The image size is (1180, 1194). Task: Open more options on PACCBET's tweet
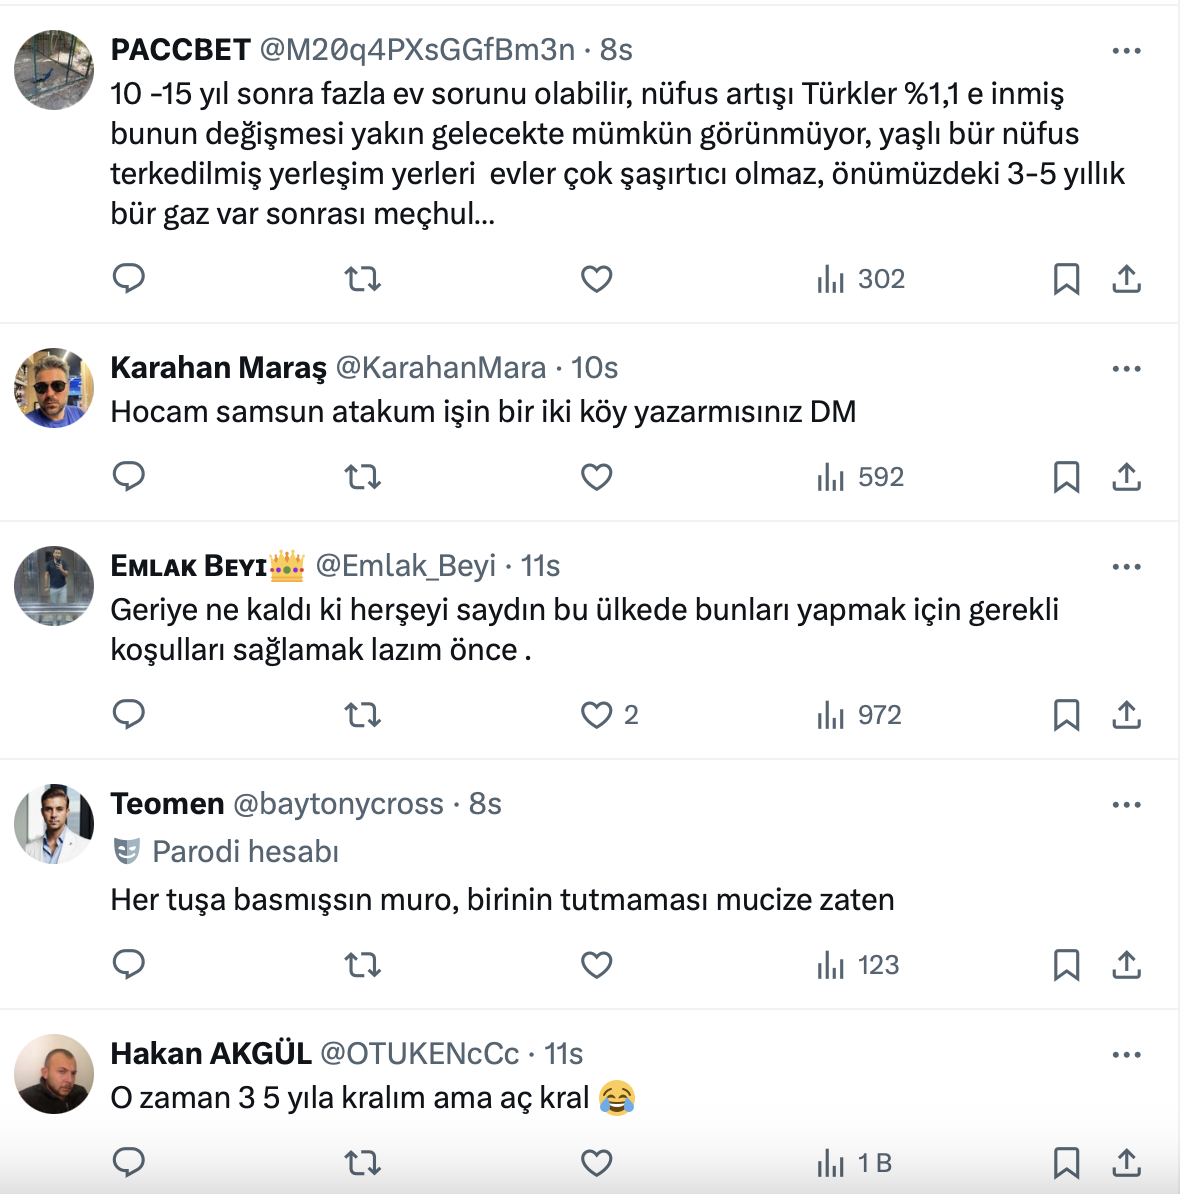[x=1126, y=51]
